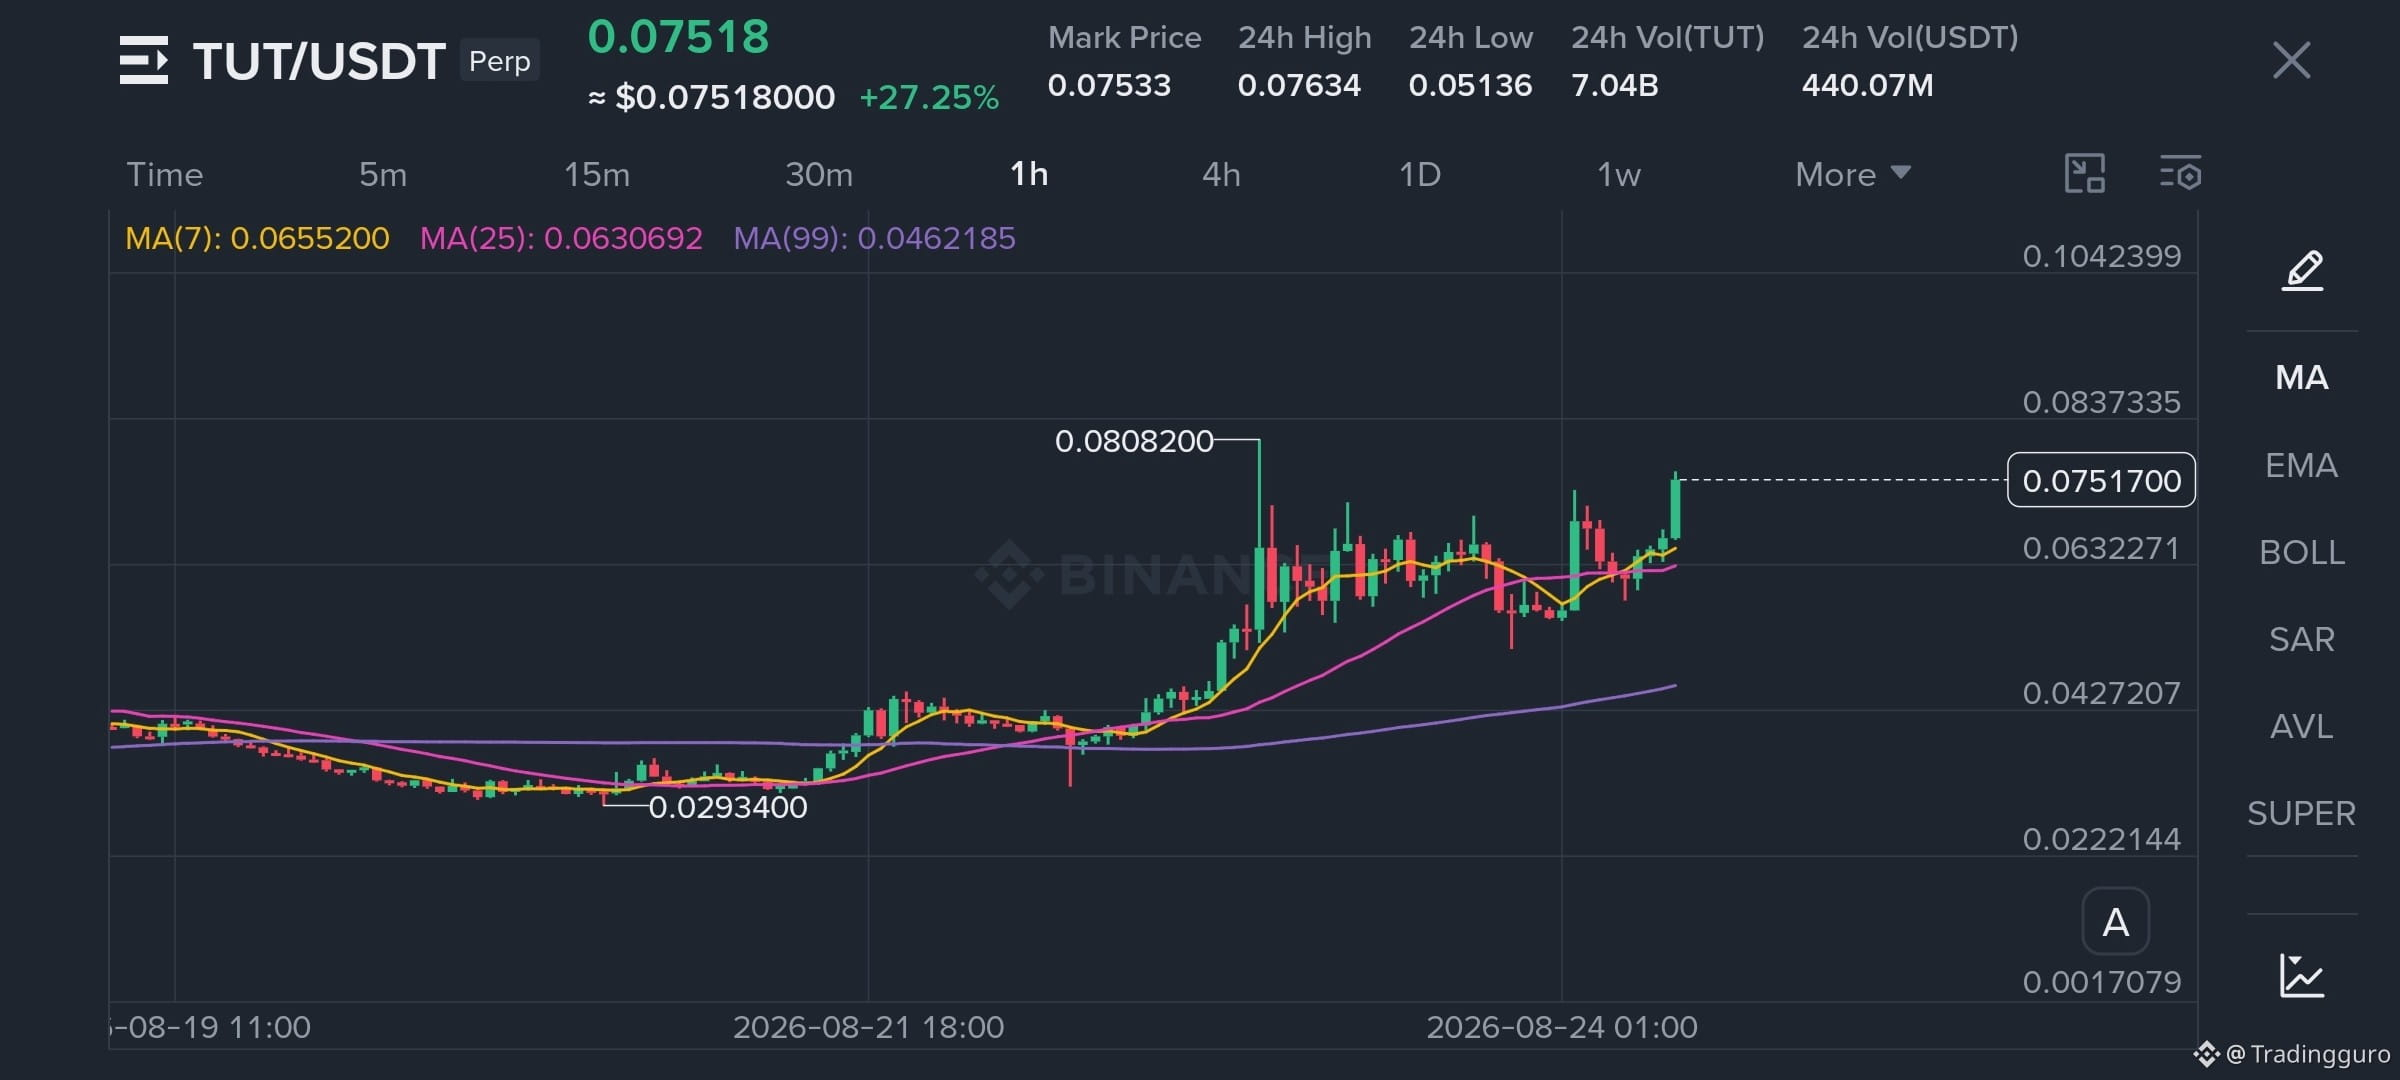
Task: Tap the 24h Low value 0.05136
Action: pyautogui.click(x=1470, y=85)
